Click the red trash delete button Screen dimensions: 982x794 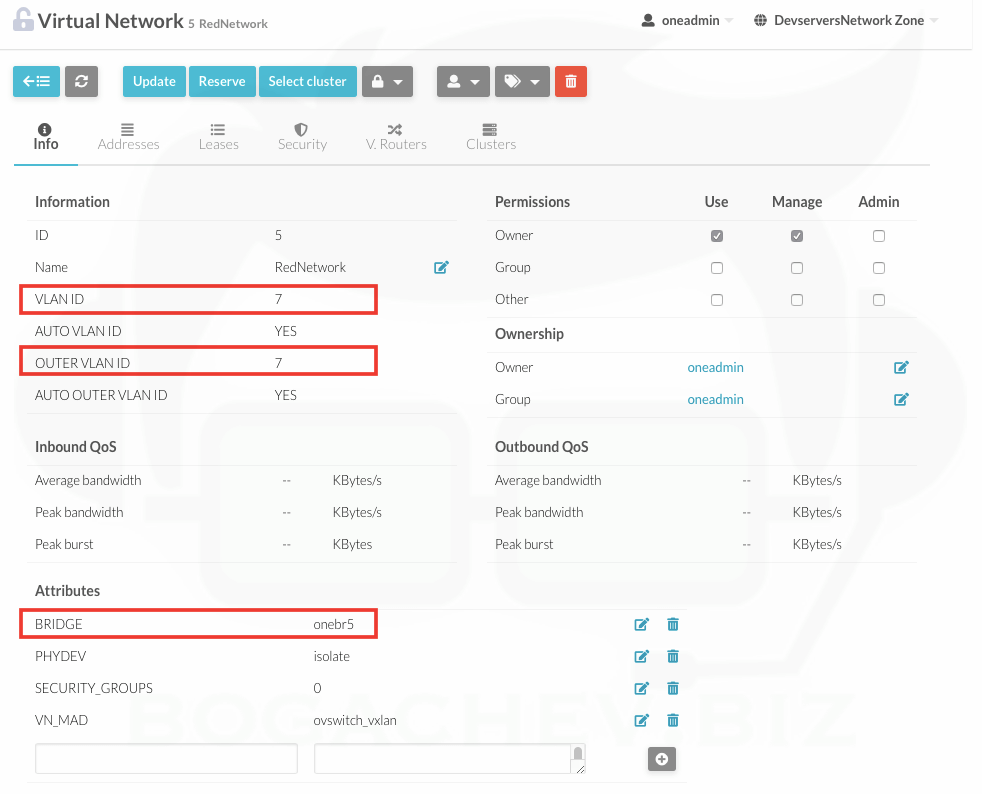click(571, 82)
